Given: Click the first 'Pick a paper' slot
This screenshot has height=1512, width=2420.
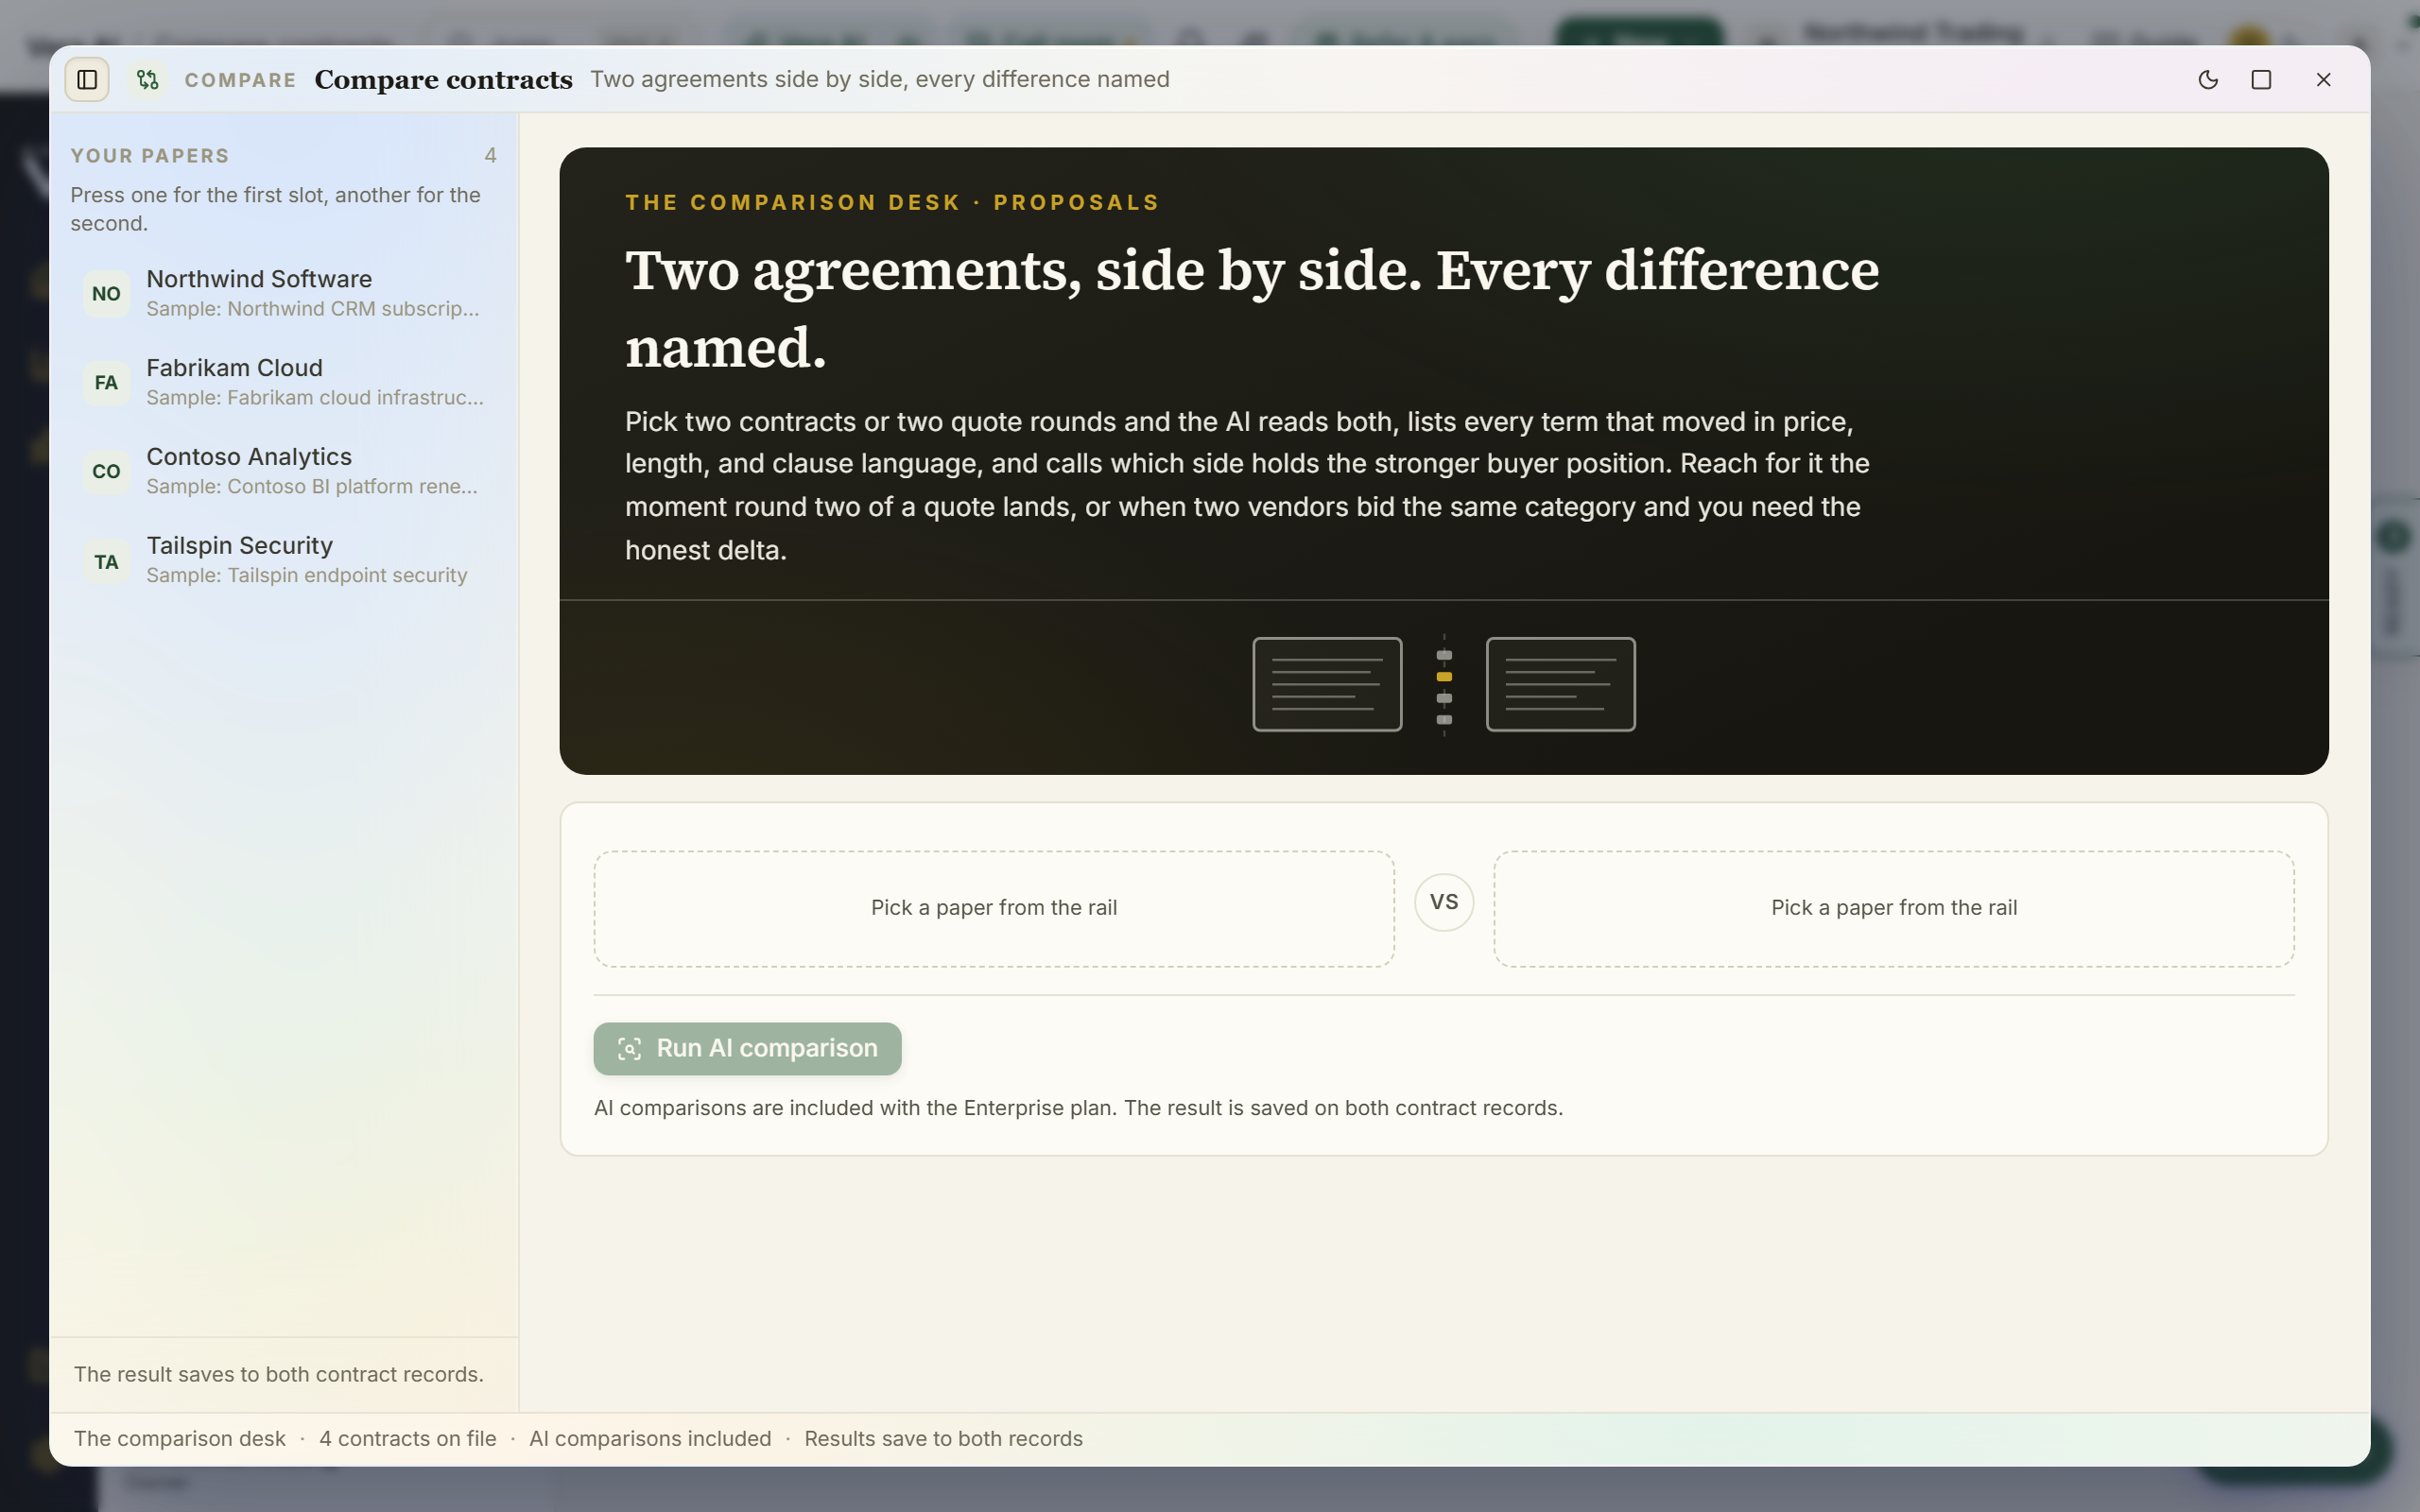Looking at the screenshot, I should point(994,908).
